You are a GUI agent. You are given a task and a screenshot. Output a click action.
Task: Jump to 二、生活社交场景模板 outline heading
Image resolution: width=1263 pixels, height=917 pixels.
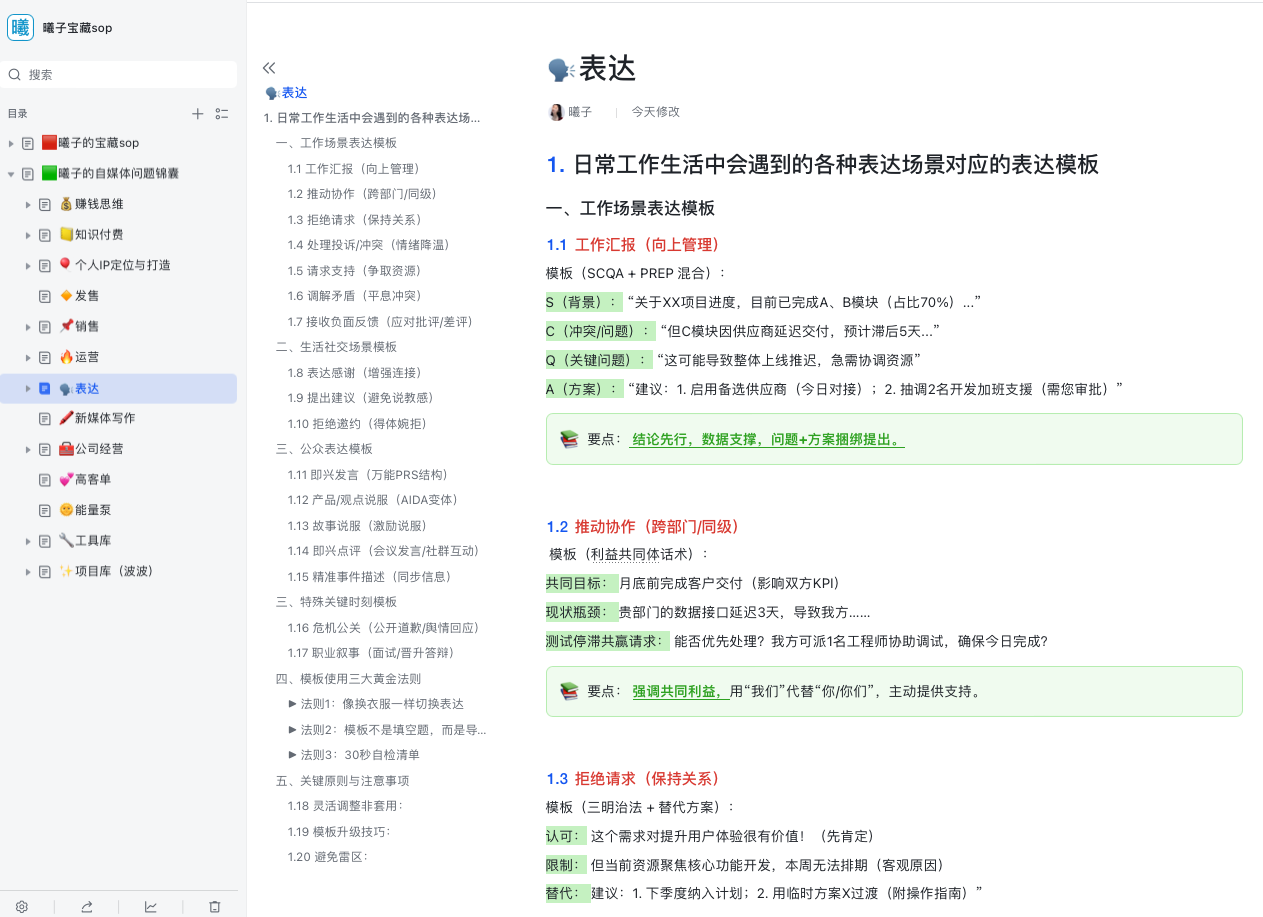(336, 347)
